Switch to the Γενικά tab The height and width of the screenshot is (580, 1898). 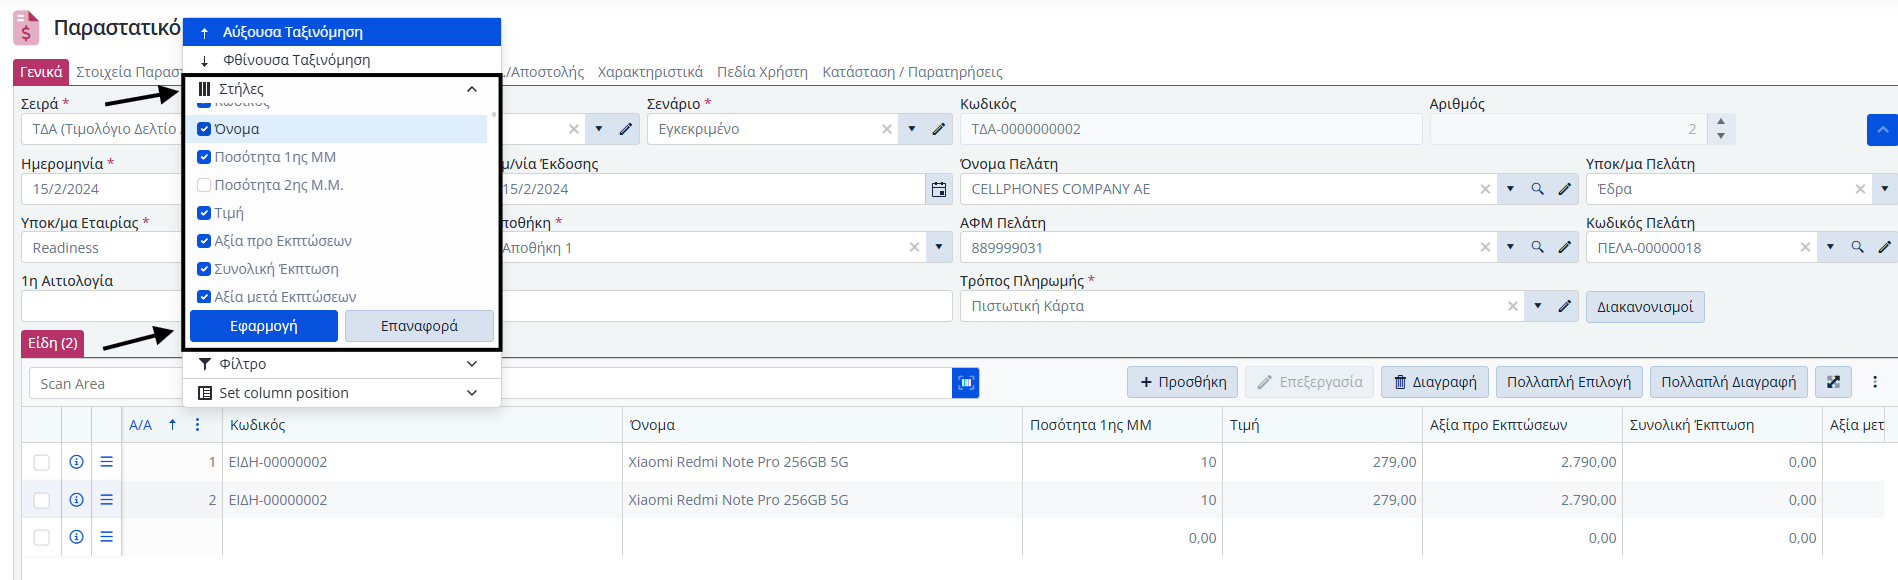click(x=41, y=72)
